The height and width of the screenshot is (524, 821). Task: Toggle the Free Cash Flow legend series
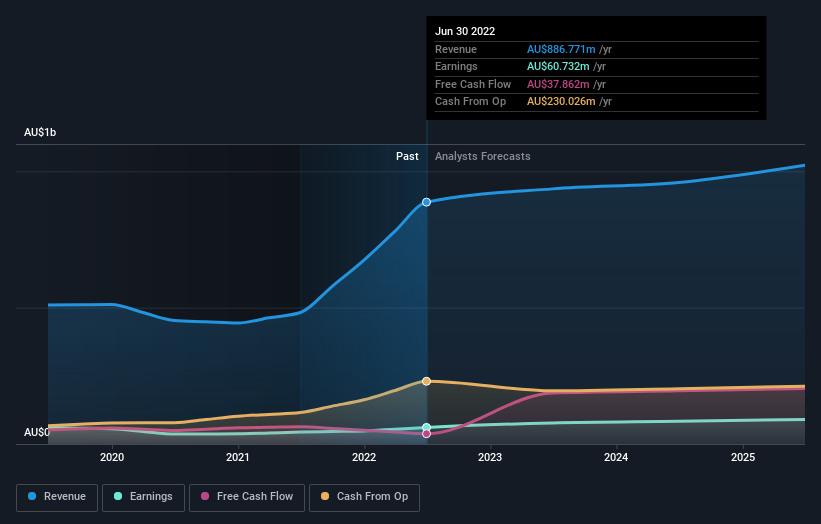pyautogui.click(x=247, y=497)
